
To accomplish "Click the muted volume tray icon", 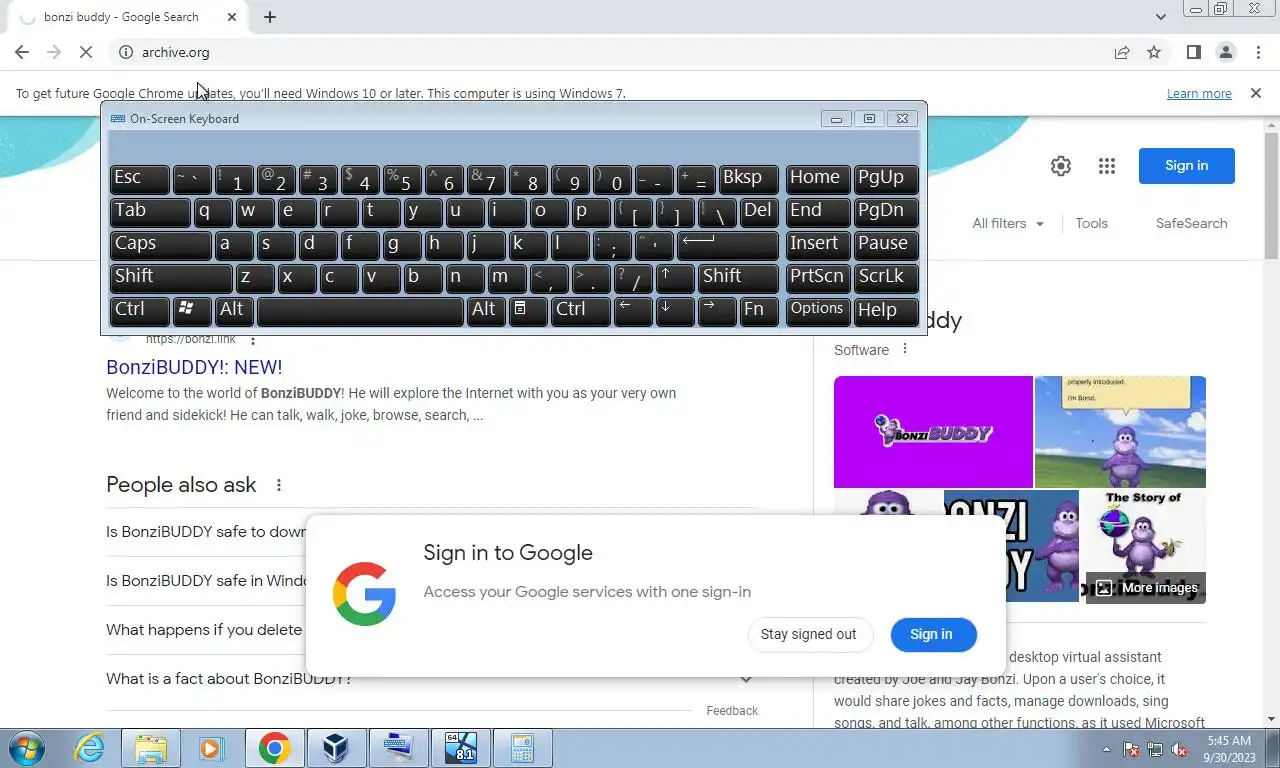I will [1179, 749].
